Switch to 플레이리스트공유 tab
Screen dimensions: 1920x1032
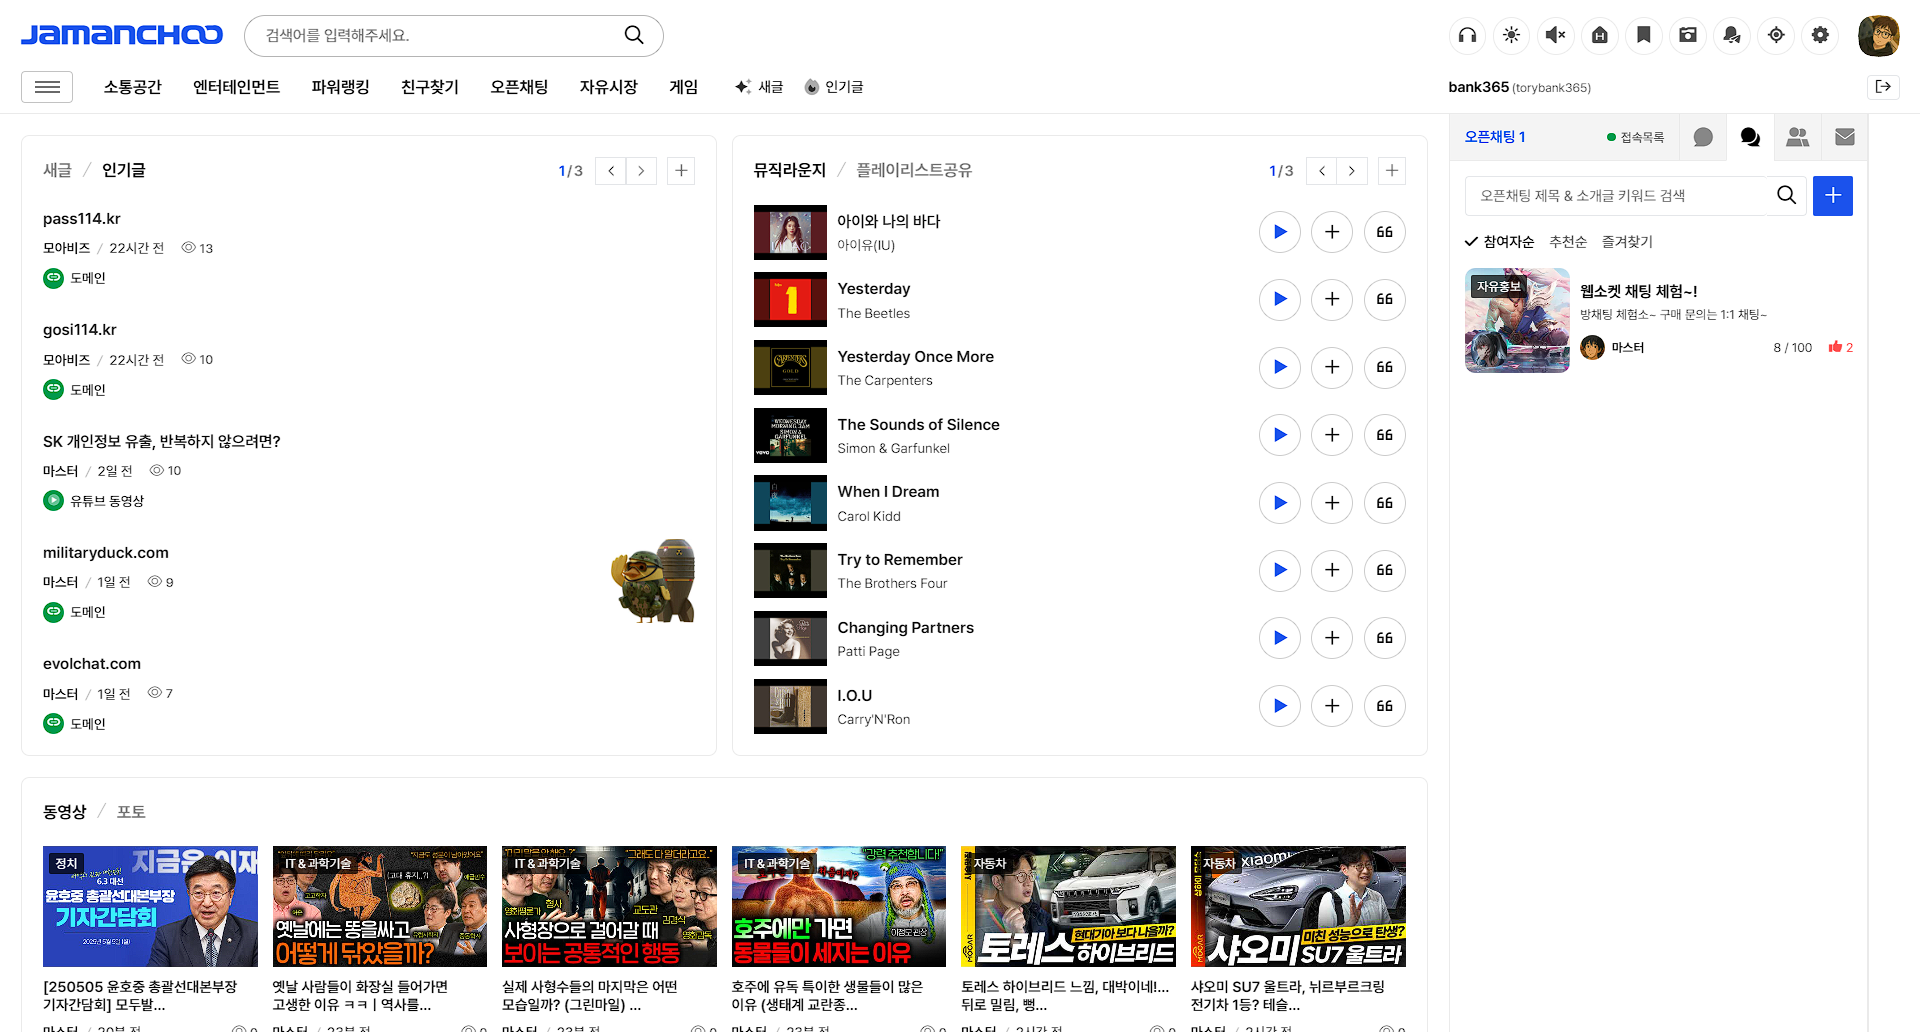pos(914,170)
